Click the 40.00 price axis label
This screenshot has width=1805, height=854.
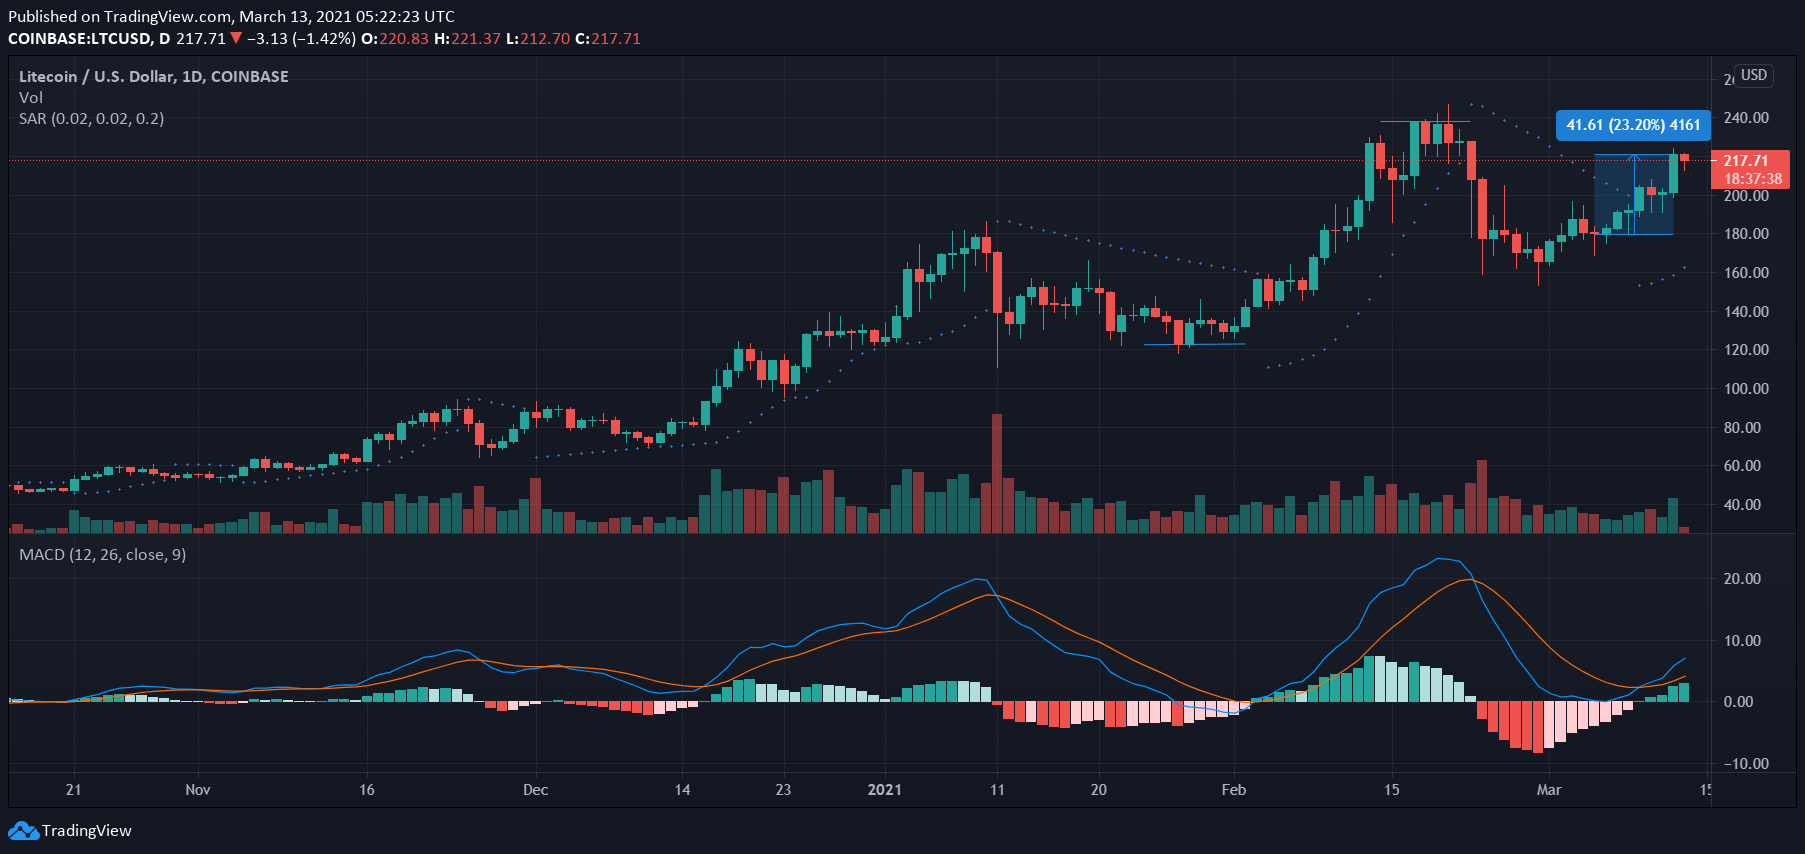click(x=1743, y=505)
